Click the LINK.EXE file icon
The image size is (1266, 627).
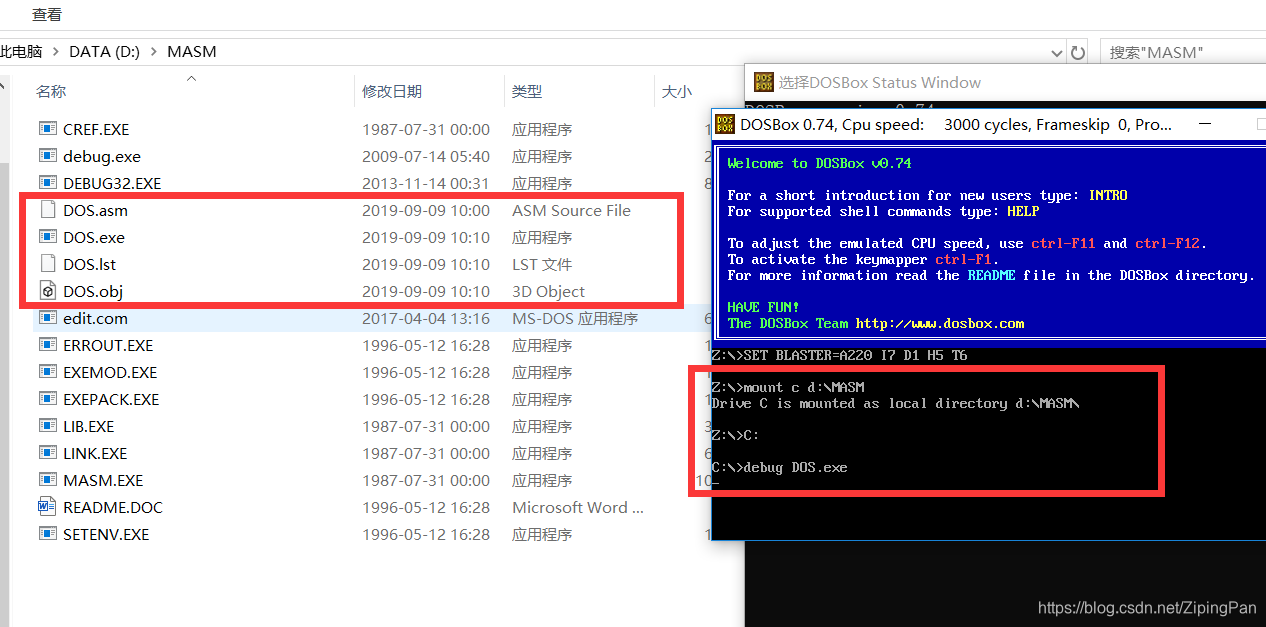[x=47, y=453]
